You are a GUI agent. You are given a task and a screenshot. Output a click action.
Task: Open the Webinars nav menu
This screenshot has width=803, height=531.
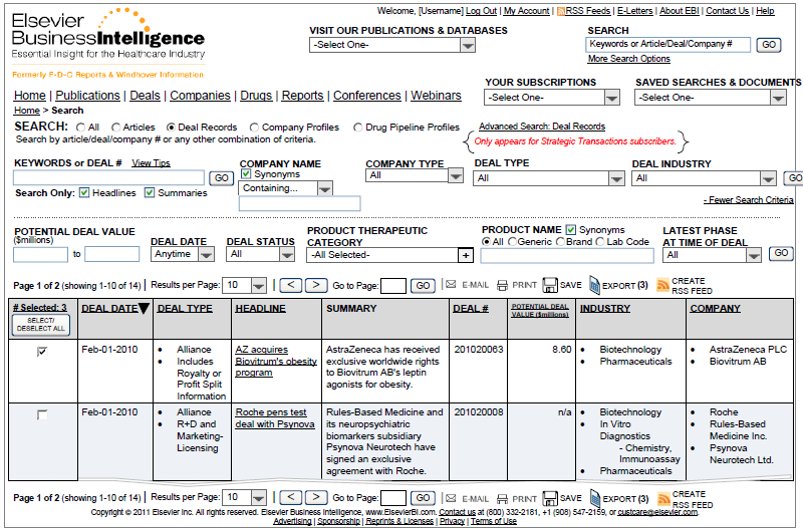tap(436, 96)
